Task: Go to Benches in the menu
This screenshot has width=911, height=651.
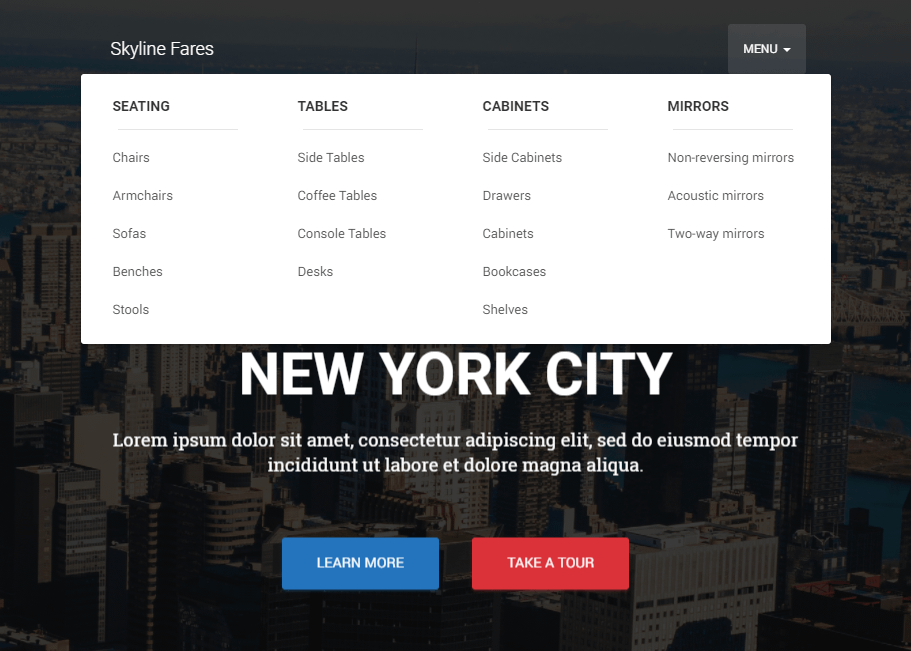Action: (137, 272)
